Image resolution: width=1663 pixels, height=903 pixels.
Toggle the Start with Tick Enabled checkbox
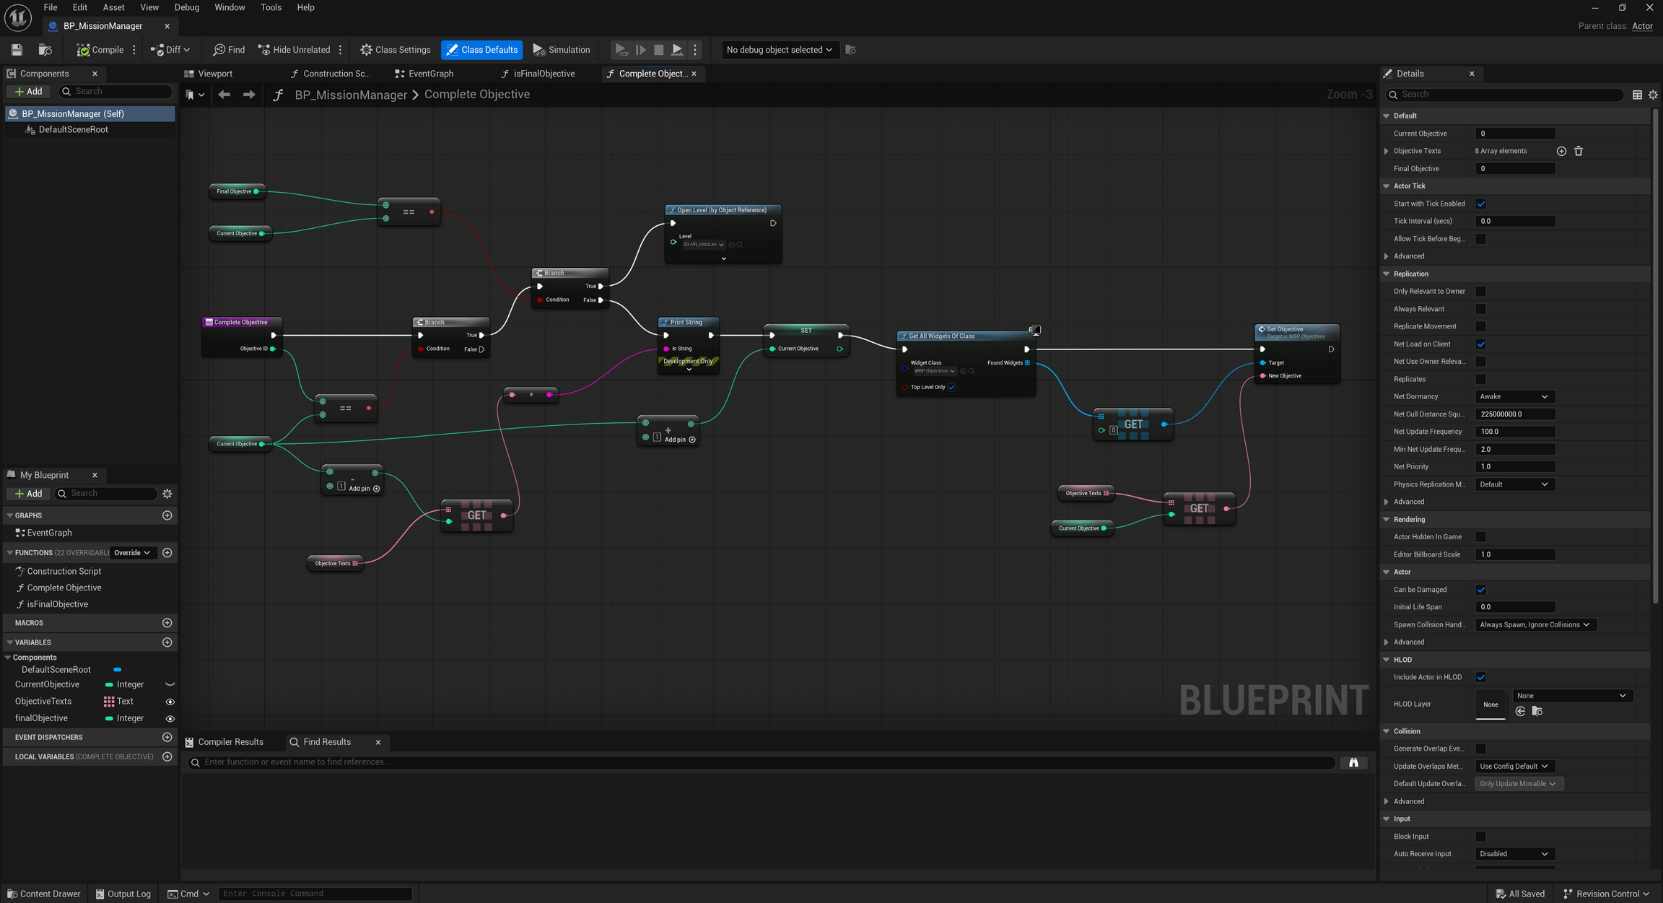tap(1481, 204)
